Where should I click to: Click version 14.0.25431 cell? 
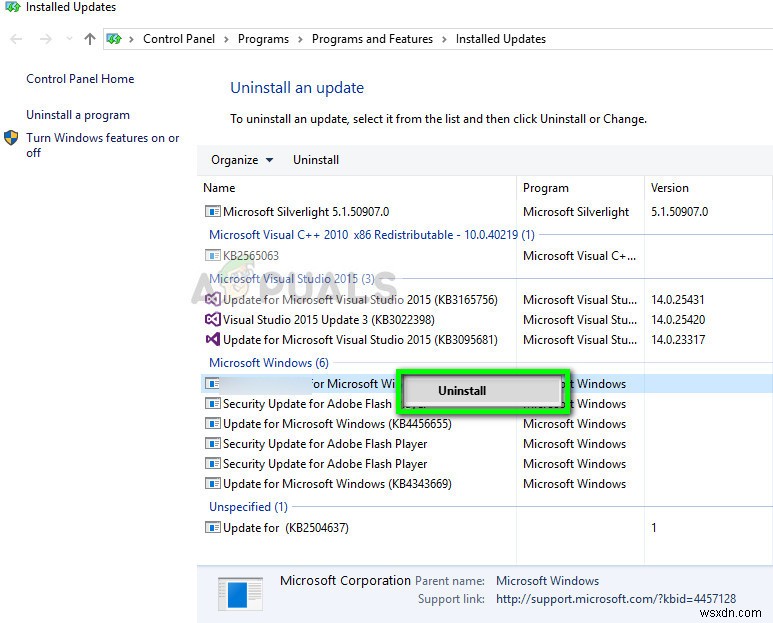(678, 300)
